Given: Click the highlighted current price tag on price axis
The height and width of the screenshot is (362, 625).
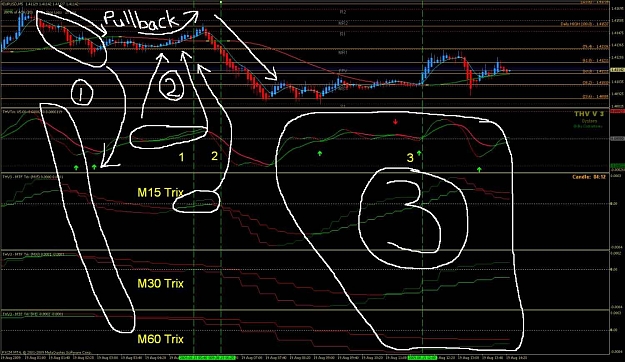Looking at the screenshot, I should [617, 69].
